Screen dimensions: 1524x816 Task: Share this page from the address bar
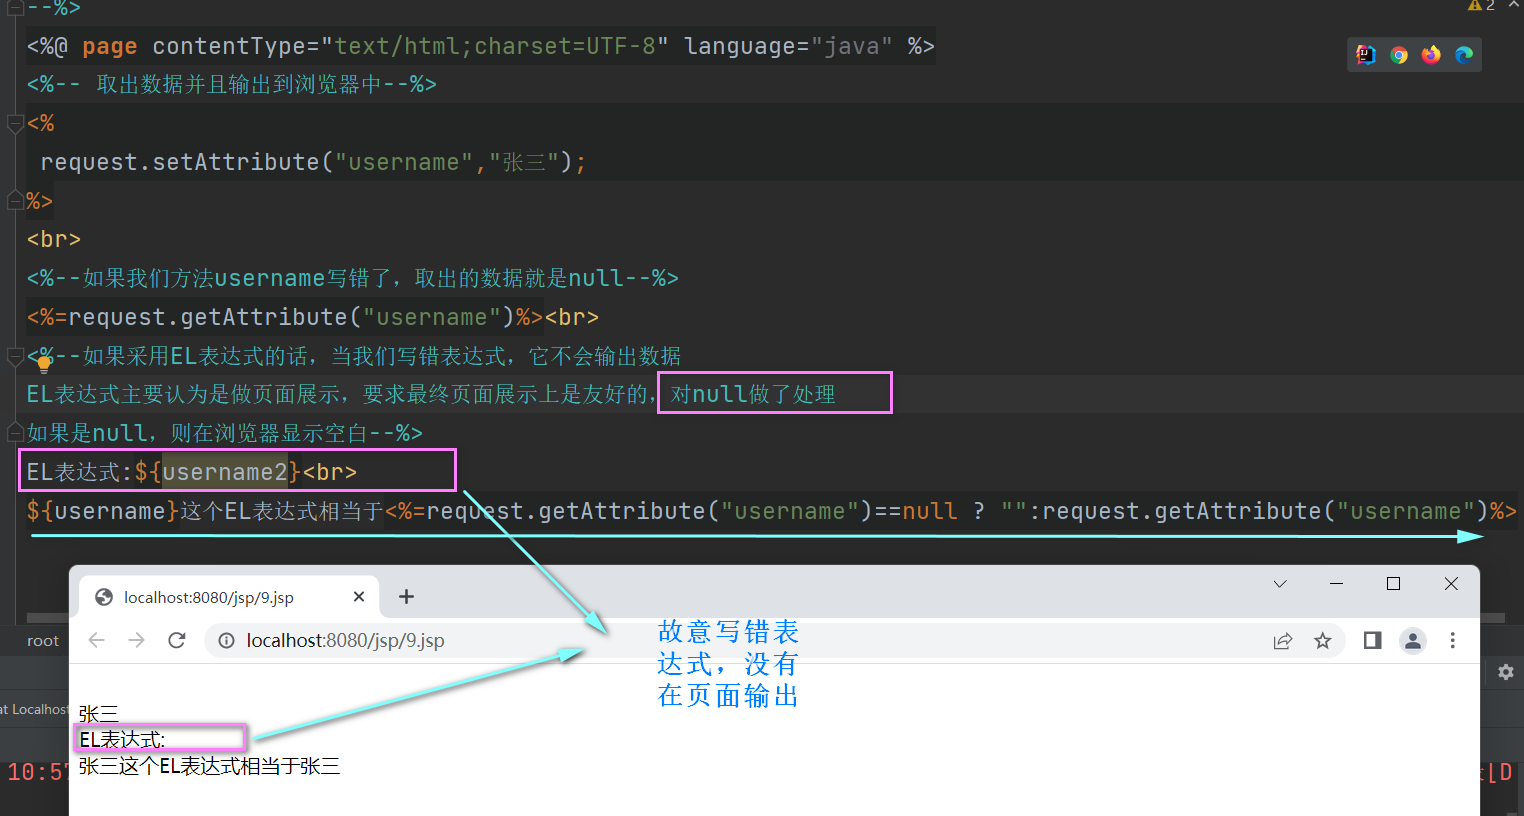1283,641
